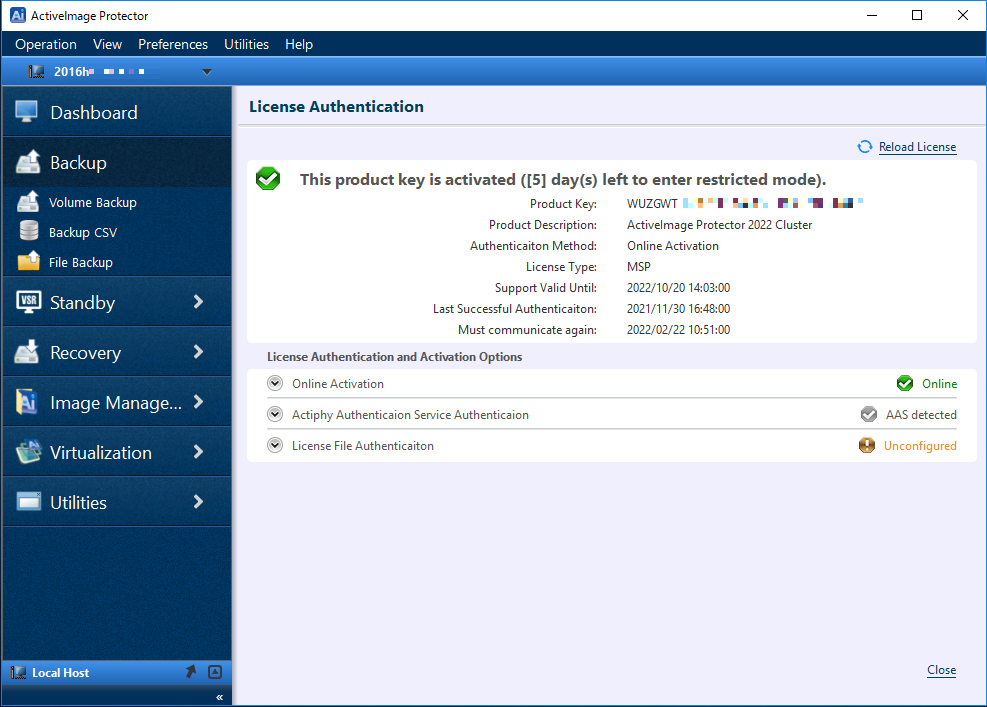987x707 pixels.
Task: Expand the Standby sidebar section
Action: pos(198,302)
